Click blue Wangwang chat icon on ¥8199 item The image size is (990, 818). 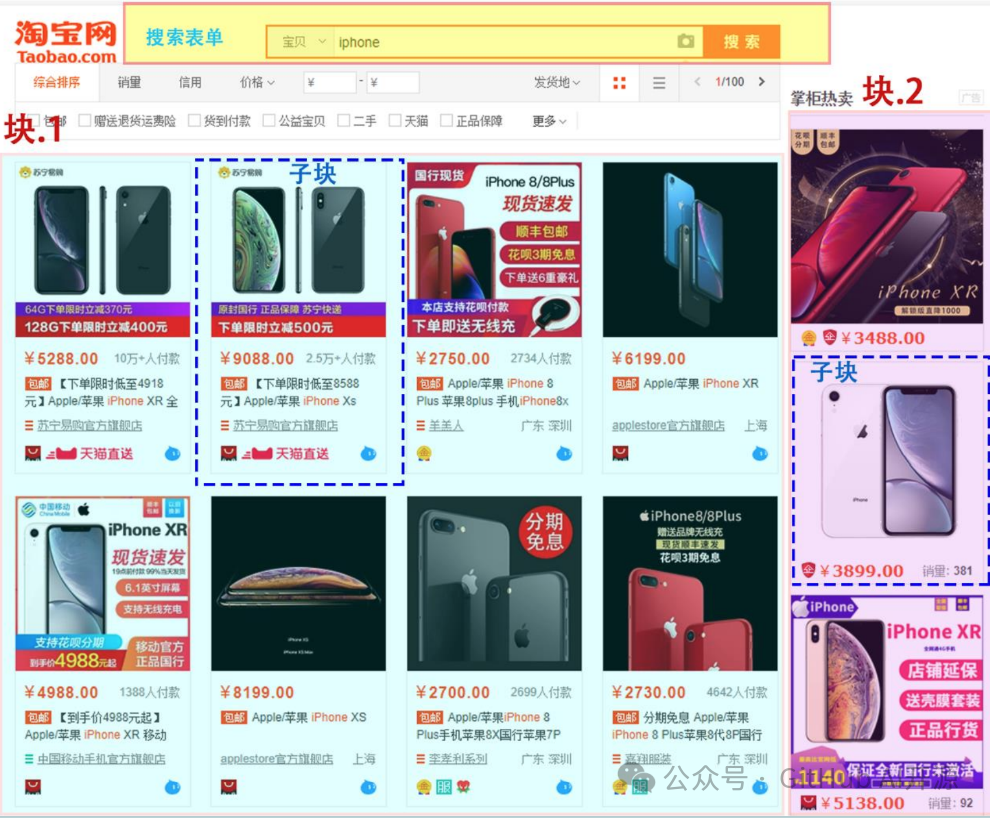368,787
